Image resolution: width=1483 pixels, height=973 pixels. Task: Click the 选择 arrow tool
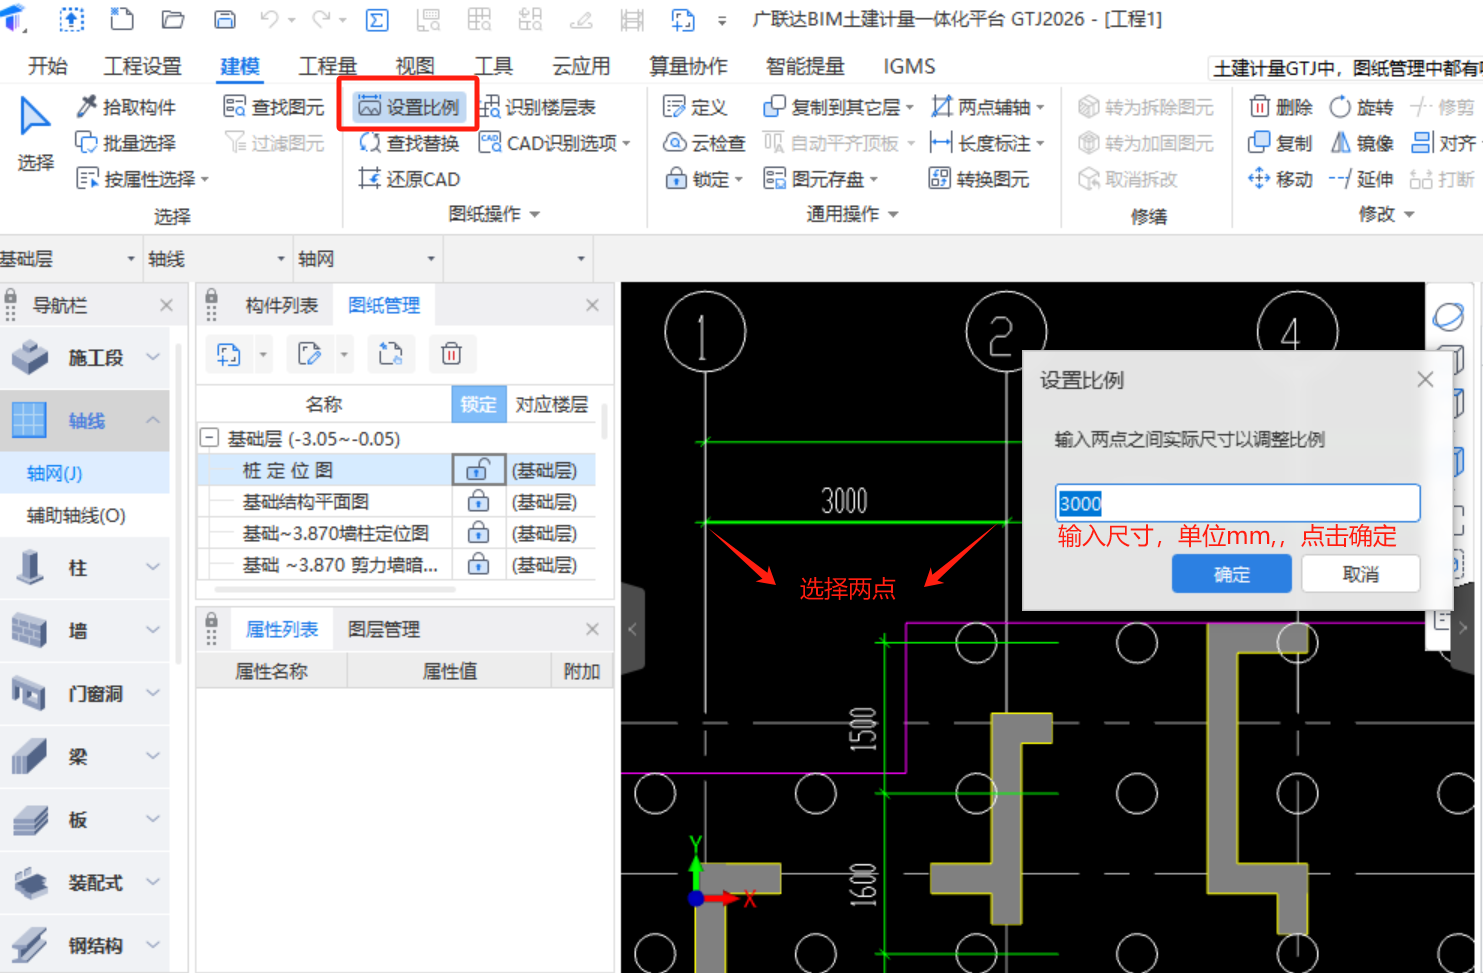coord(35,134)
